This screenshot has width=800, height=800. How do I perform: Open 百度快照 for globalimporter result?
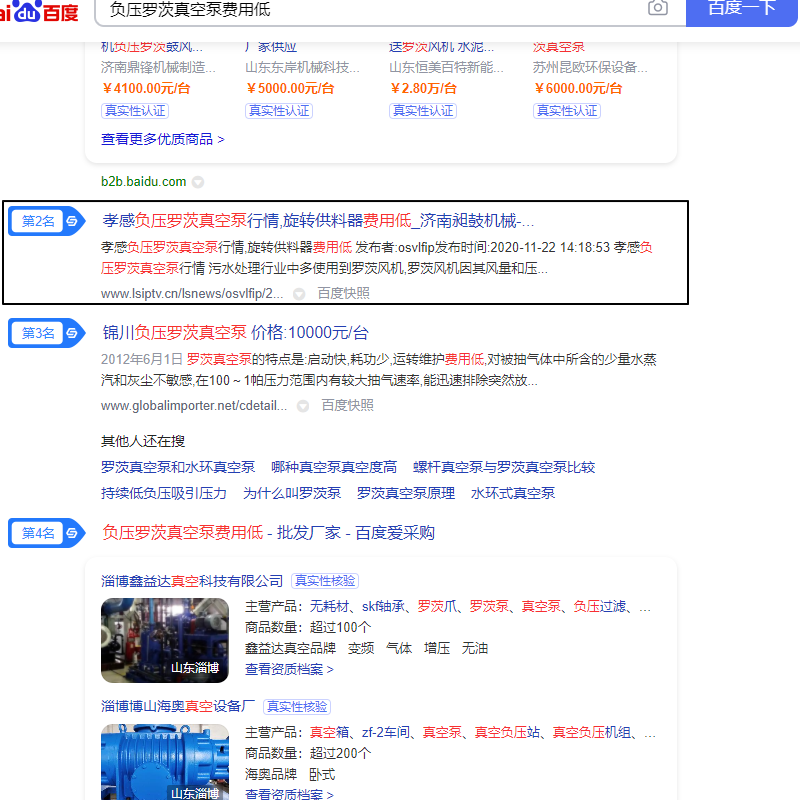click(x=347, y=406)
